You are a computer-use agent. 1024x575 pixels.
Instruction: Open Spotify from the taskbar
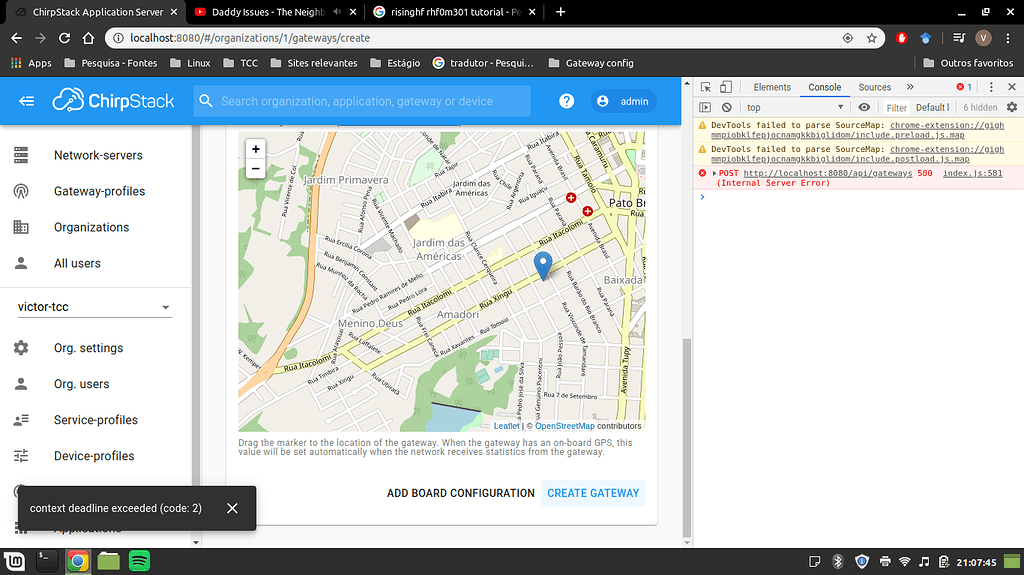[x=139, y=561]
